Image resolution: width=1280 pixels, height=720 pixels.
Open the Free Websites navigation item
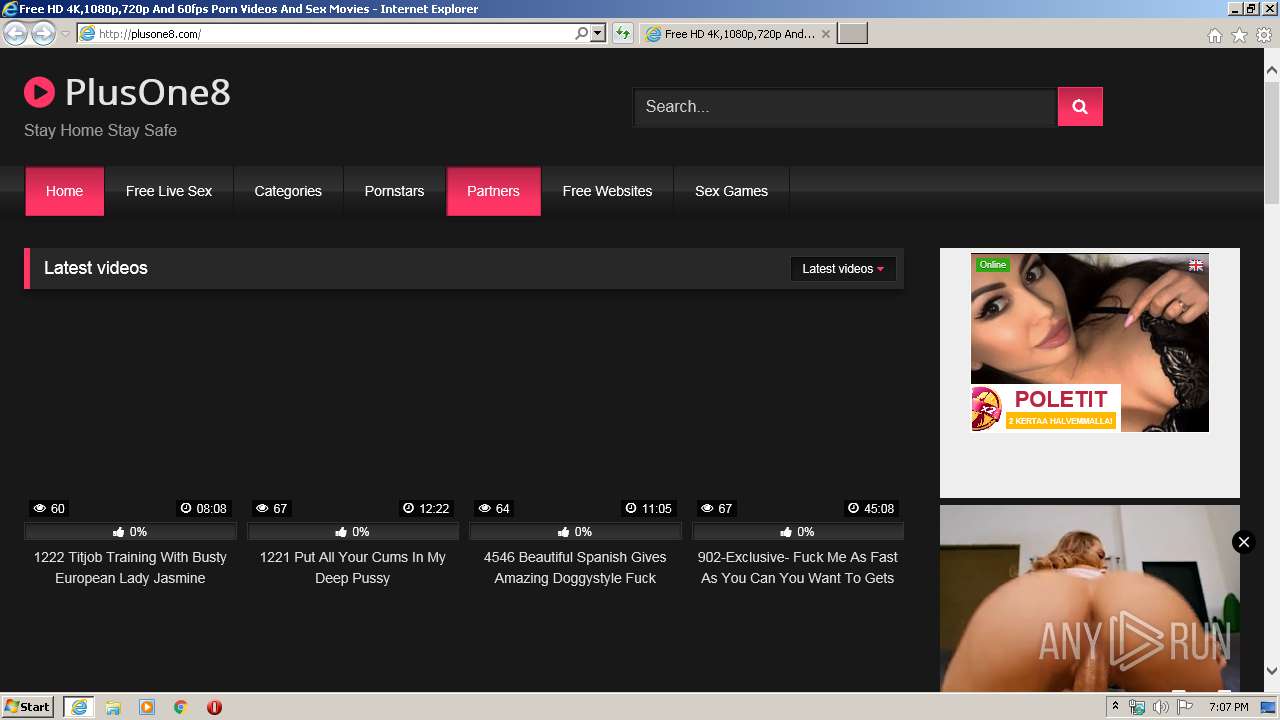[607, 191]
